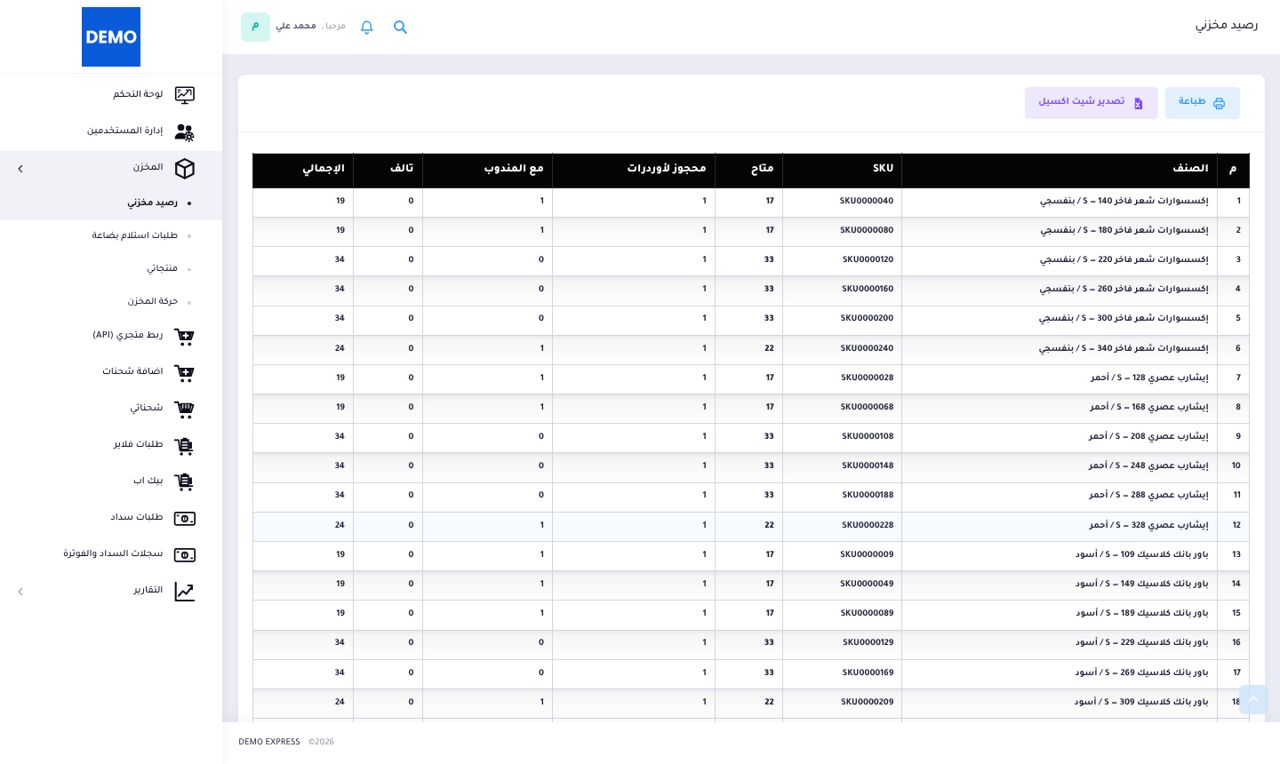Click the سجلات السداد والفوترة icon
Viewport: 1280px width, 764px height.
(x=184, y=555)
